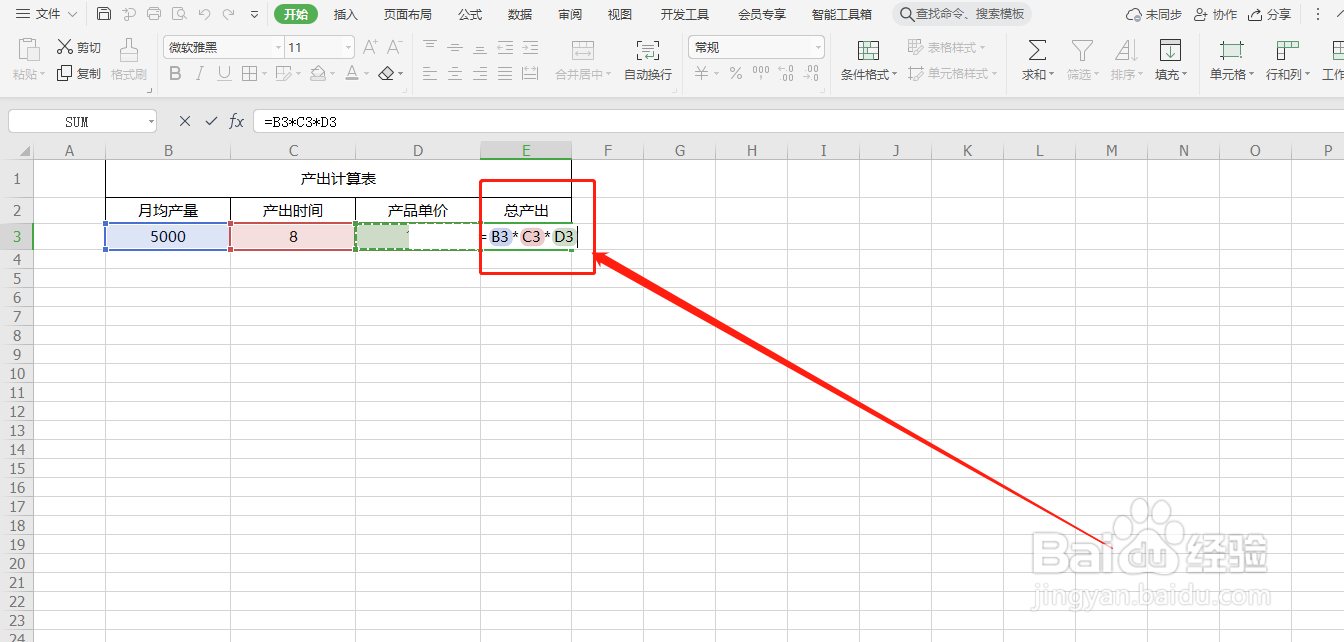Open the font name dropdown (微软雅黑)
1344x642 pixels.
click(278, 47)
